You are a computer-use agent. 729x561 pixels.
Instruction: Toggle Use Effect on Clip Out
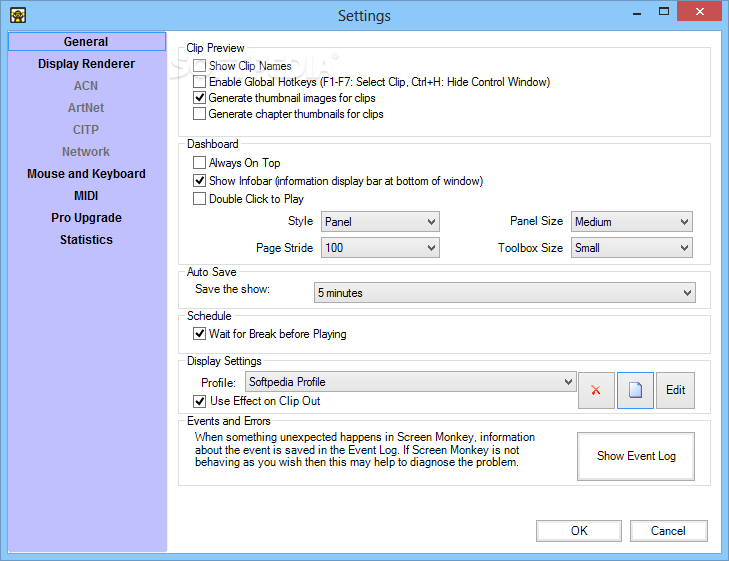click(x=199, y=401)
